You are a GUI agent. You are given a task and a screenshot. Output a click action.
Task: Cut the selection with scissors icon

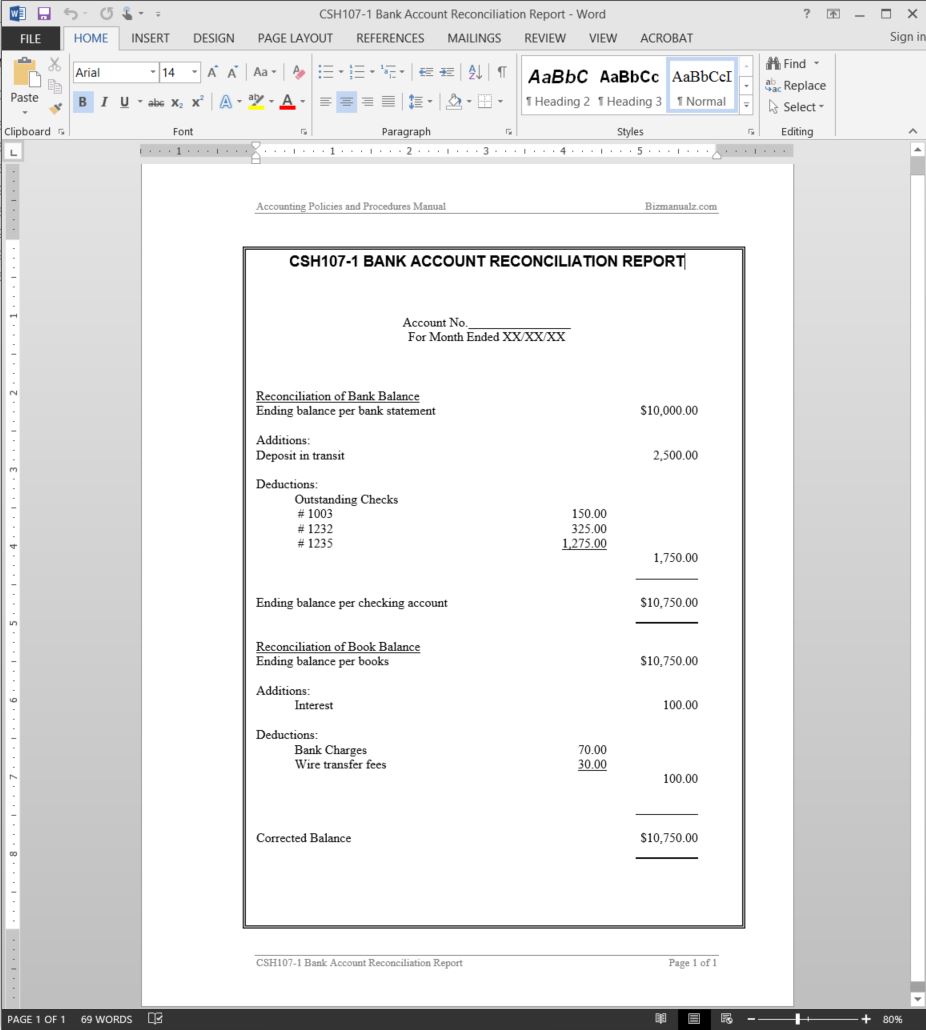pyautogui.click(x=55, y=64)
